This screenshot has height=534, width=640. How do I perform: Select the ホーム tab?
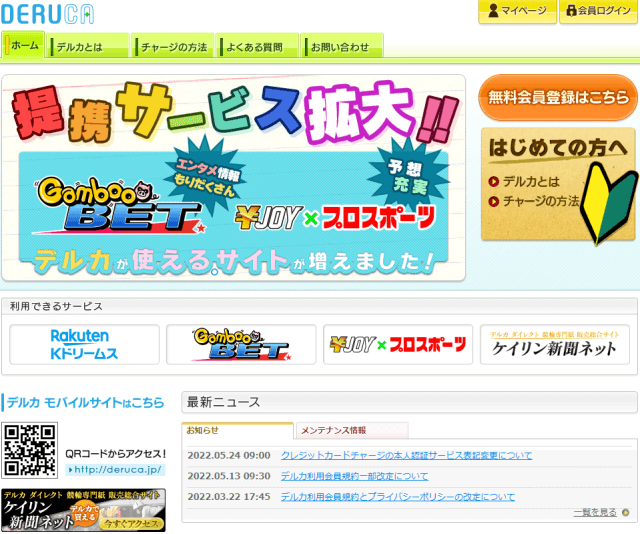(23, 45)
